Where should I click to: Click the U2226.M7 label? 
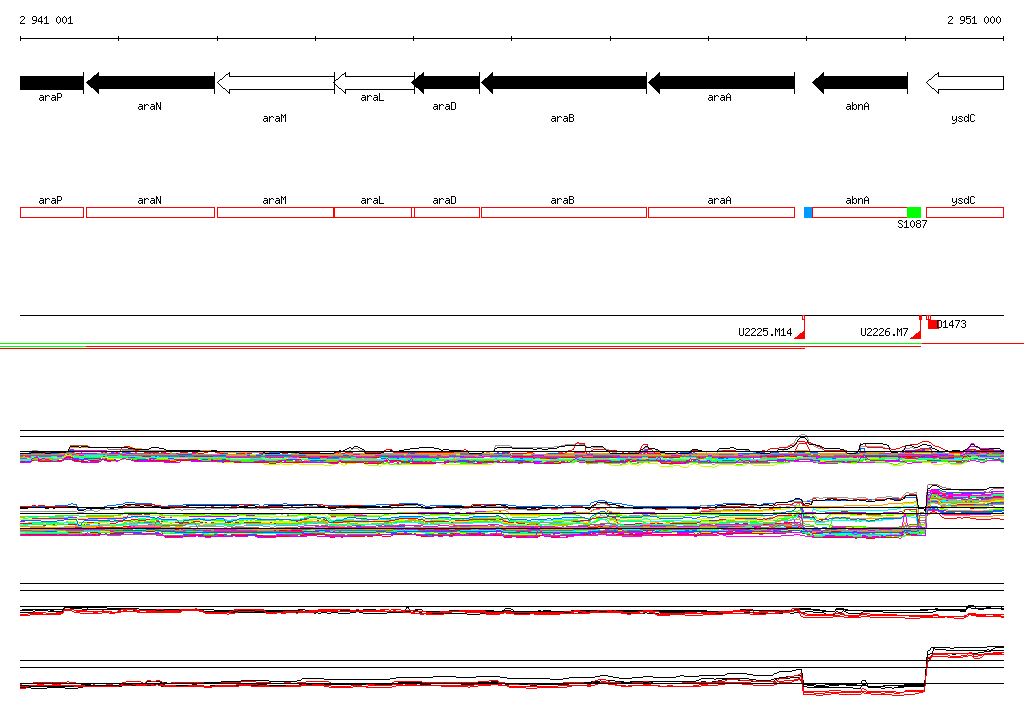pos(884,332)
